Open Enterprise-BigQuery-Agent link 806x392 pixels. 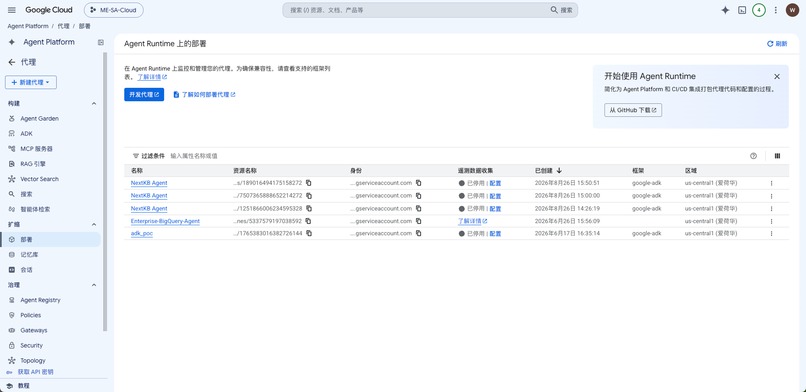click(165, 221)
